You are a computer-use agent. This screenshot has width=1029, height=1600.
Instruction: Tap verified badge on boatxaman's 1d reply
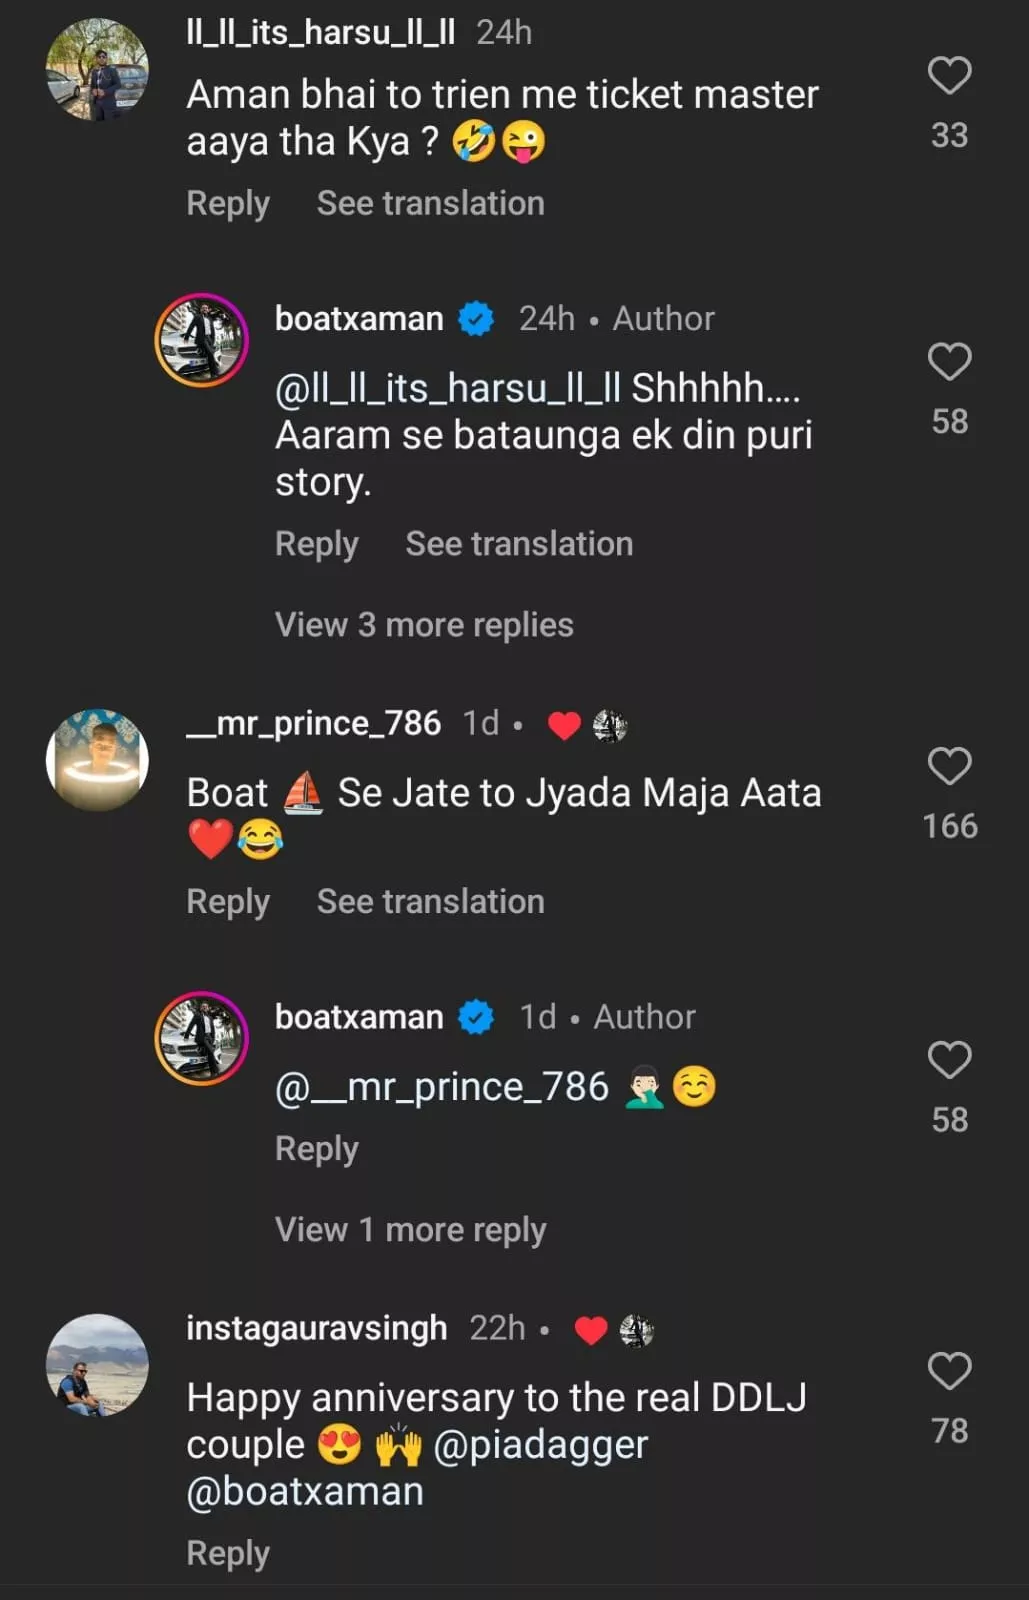point(476,1017)
